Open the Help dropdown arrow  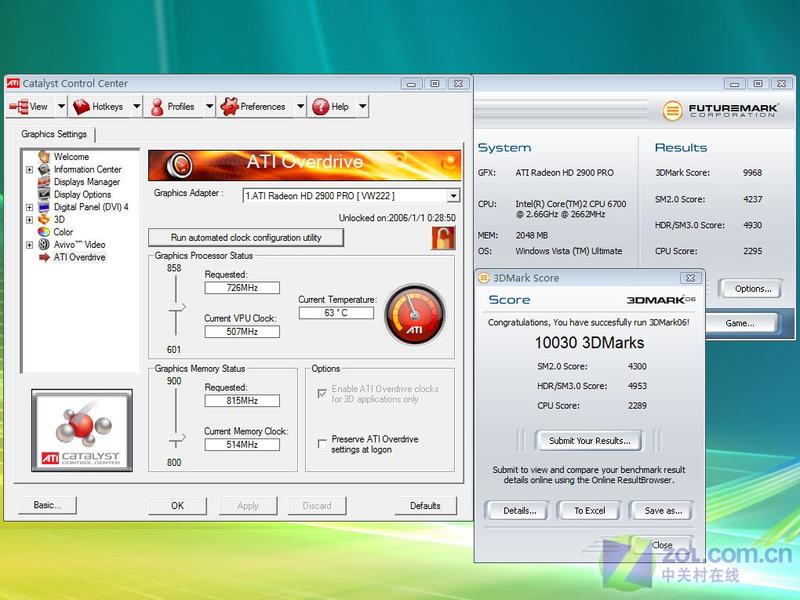pyautogui.click(x=362, y=107)
